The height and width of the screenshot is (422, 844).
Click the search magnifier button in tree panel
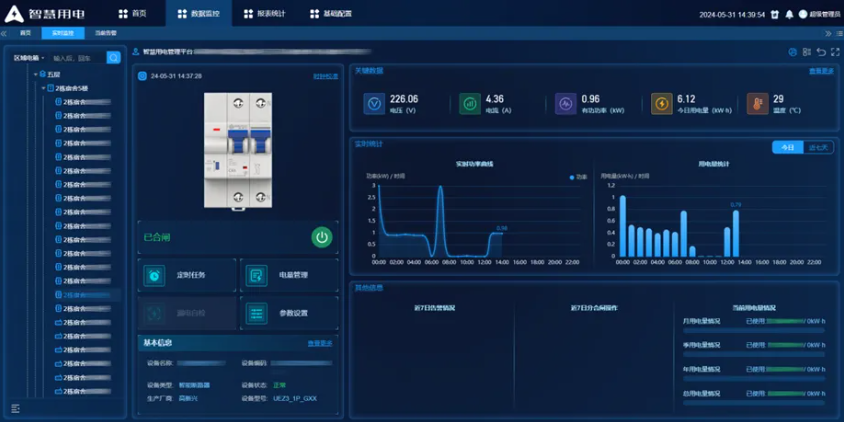[x=114, y=58]
